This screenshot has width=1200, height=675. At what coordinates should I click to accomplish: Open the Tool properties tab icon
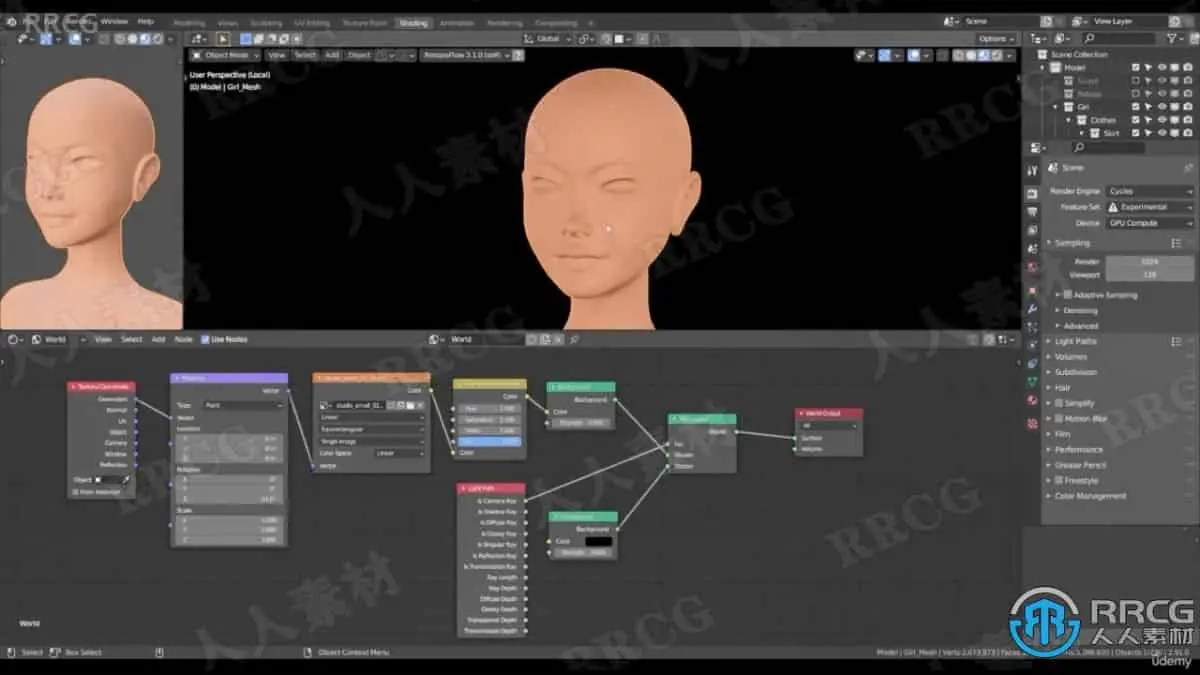(x=1032, y=169)
